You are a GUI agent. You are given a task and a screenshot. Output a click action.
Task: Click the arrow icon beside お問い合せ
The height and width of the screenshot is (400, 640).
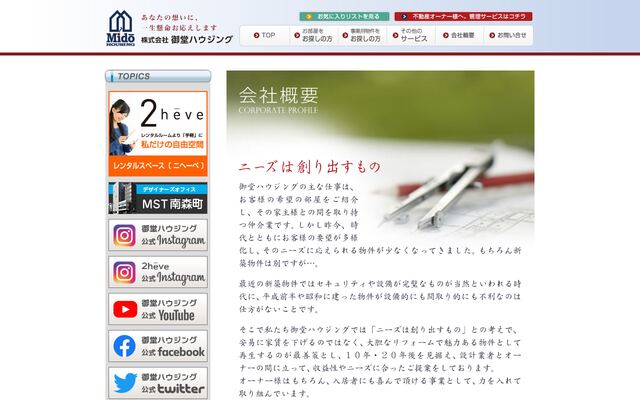(x=492, y=36)
